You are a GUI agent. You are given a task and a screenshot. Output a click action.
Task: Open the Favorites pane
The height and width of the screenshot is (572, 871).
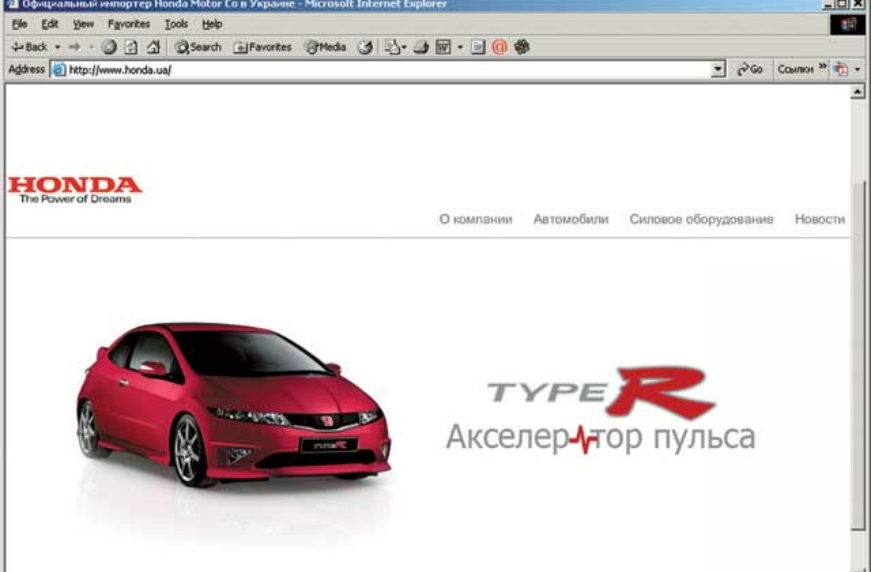(262, 47)
